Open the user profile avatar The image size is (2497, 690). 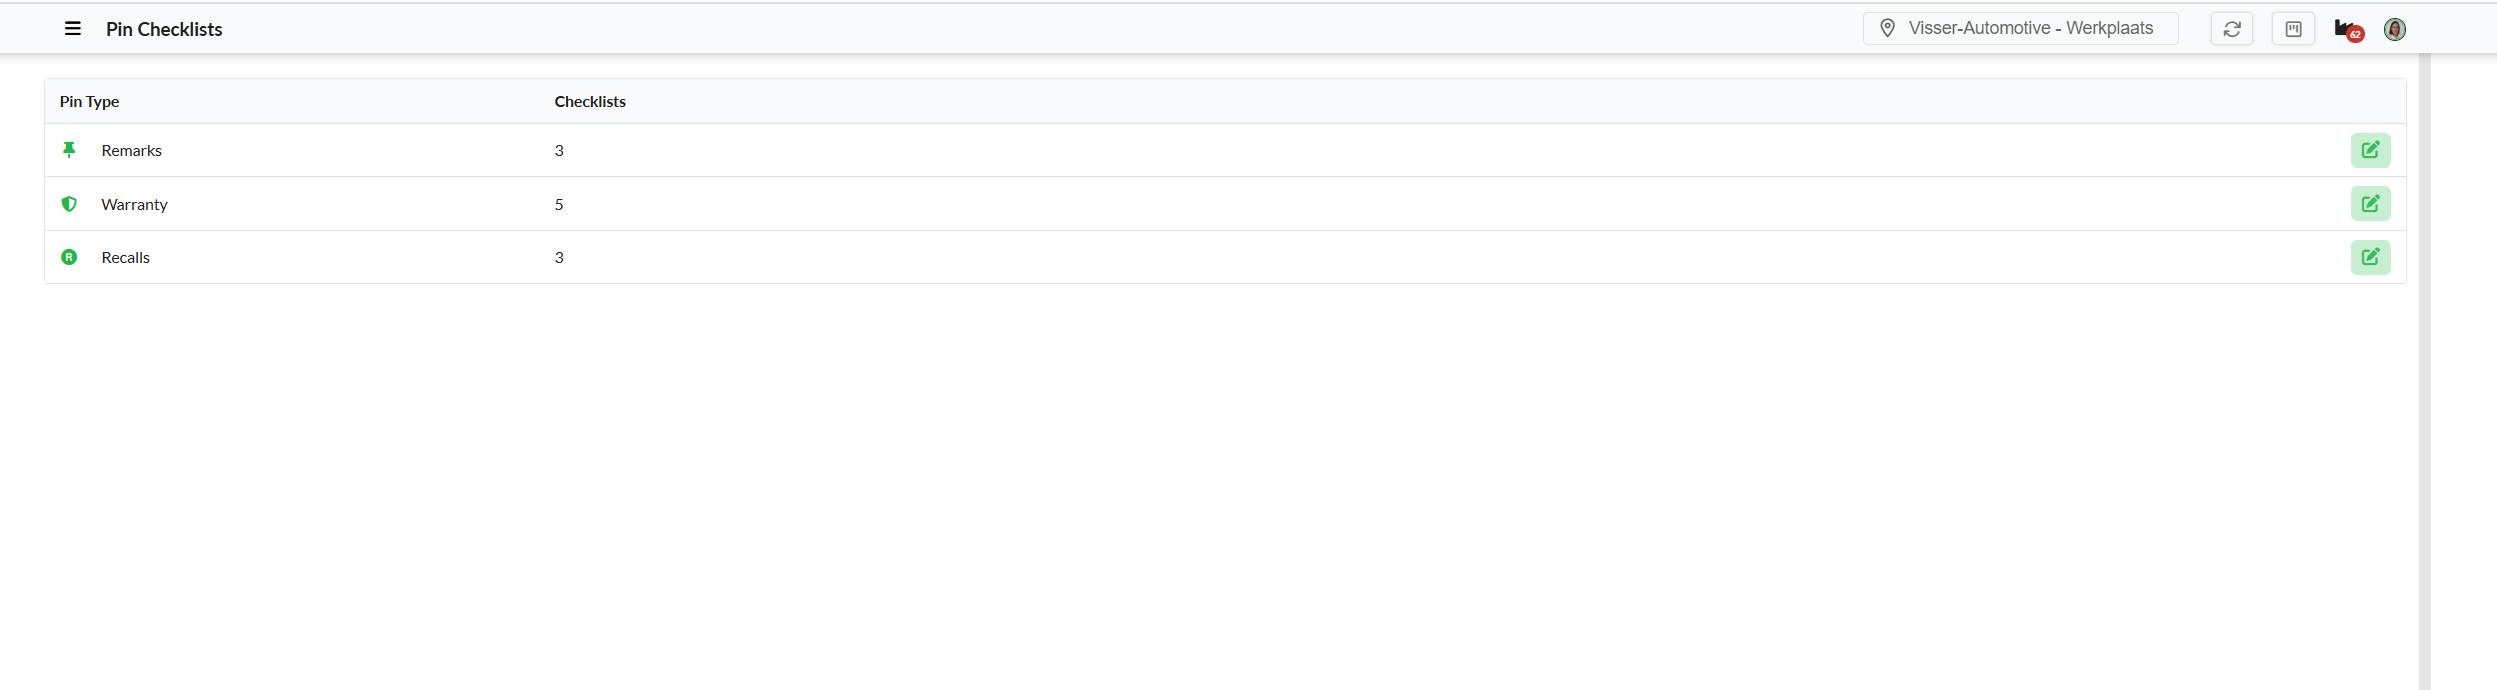[x=2394, y=30]
